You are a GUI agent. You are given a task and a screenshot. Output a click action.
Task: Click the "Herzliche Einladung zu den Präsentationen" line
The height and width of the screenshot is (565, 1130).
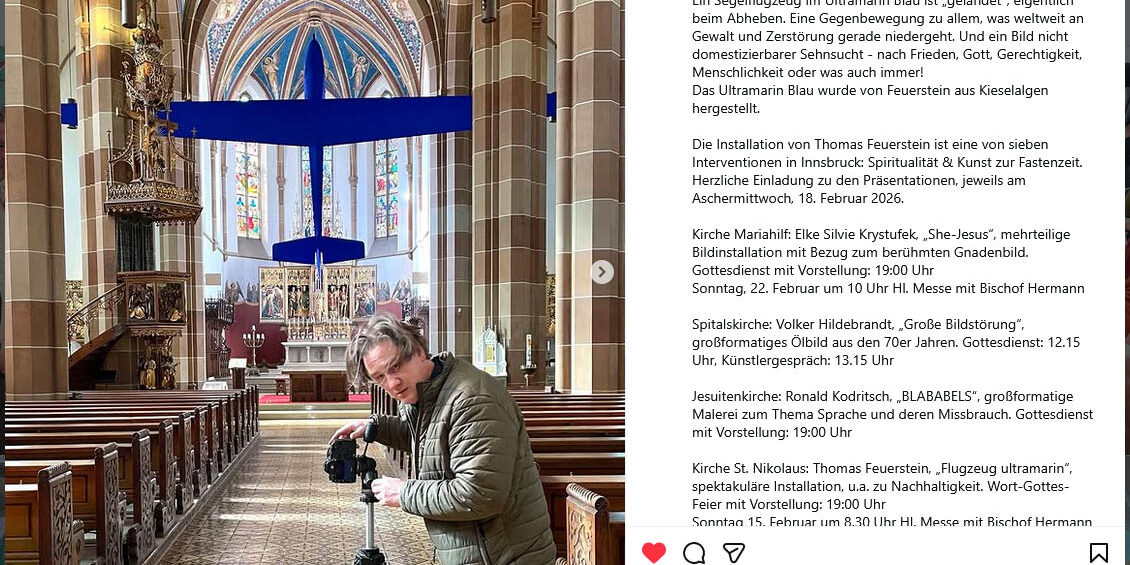(858, 180)
